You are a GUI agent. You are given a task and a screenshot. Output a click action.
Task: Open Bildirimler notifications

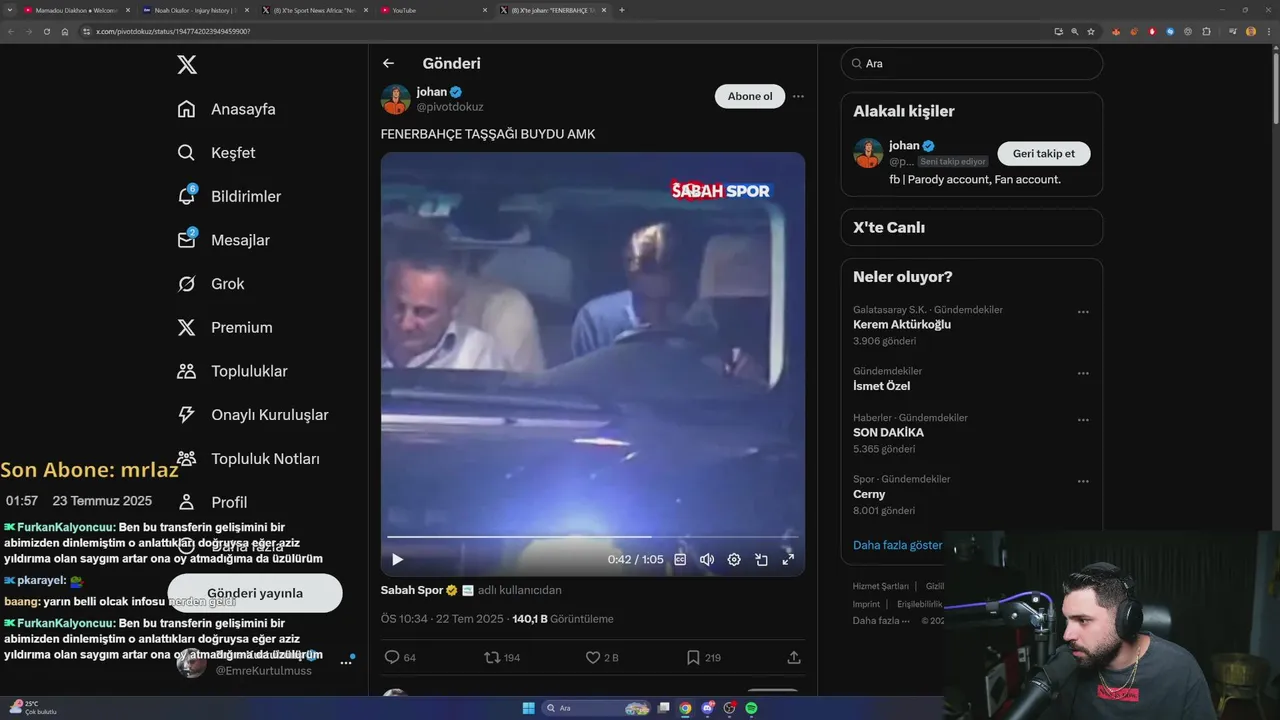coord(229,196)
